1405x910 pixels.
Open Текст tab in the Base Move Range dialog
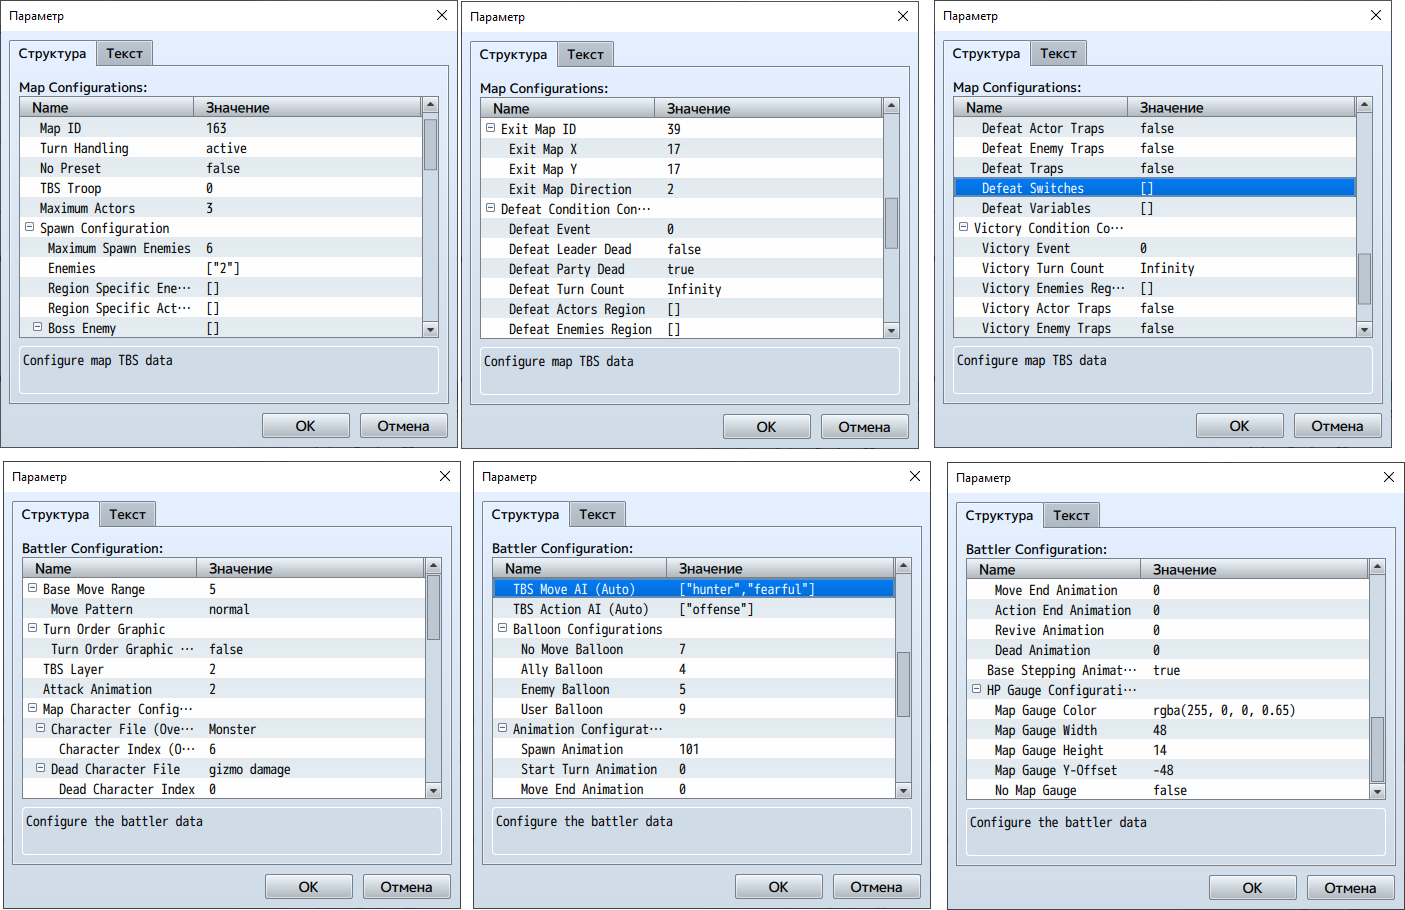coord(128,515)
